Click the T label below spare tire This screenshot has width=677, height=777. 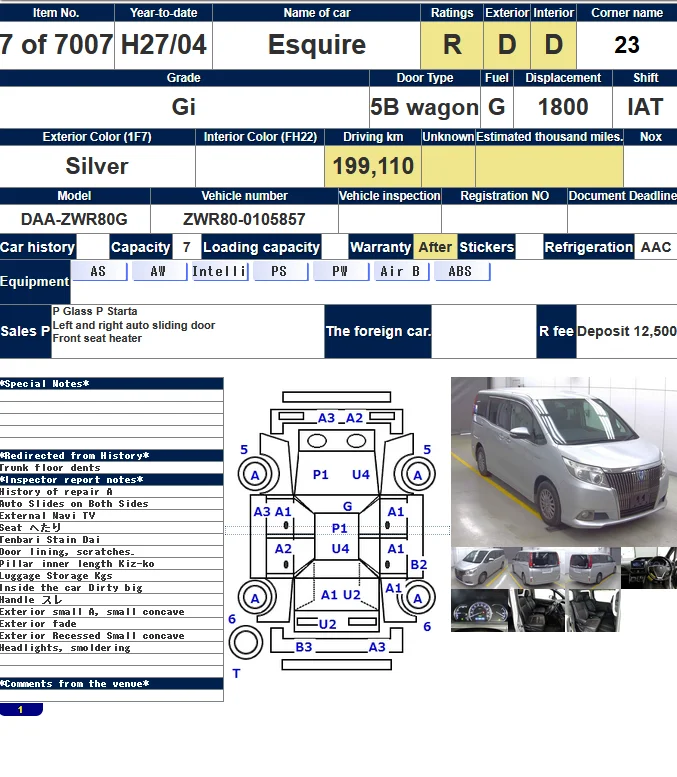pyautogui.click(x=236, y=673)
